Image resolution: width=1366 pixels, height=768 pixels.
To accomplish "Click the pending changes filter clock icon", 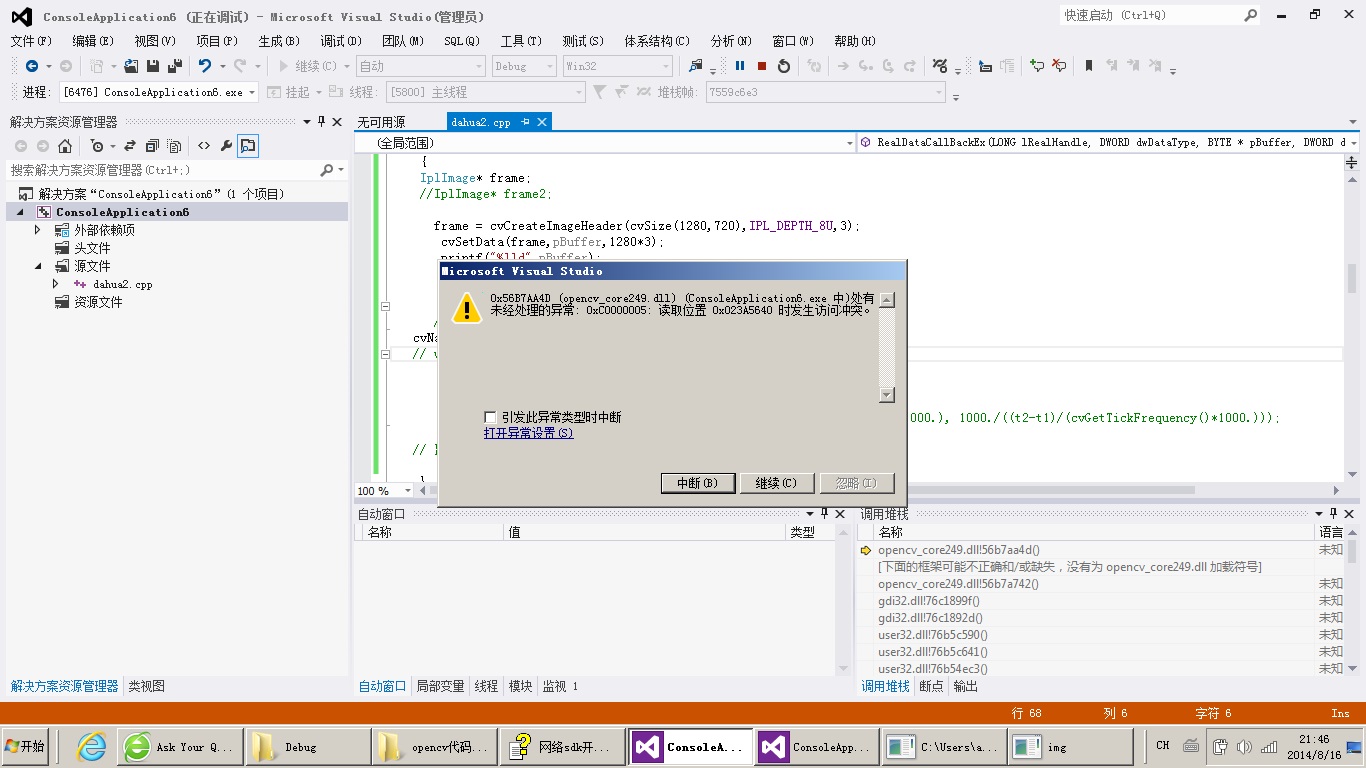I will [x=97, y=146].
